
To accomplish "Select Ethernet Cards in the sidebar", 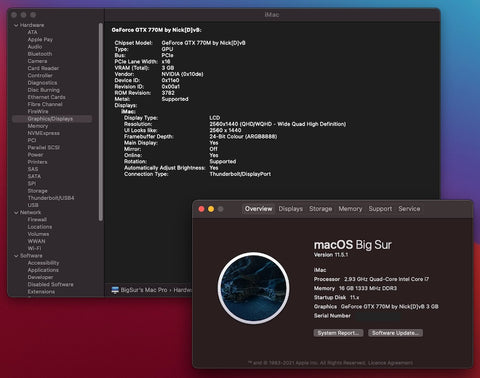I will [46, 97].
